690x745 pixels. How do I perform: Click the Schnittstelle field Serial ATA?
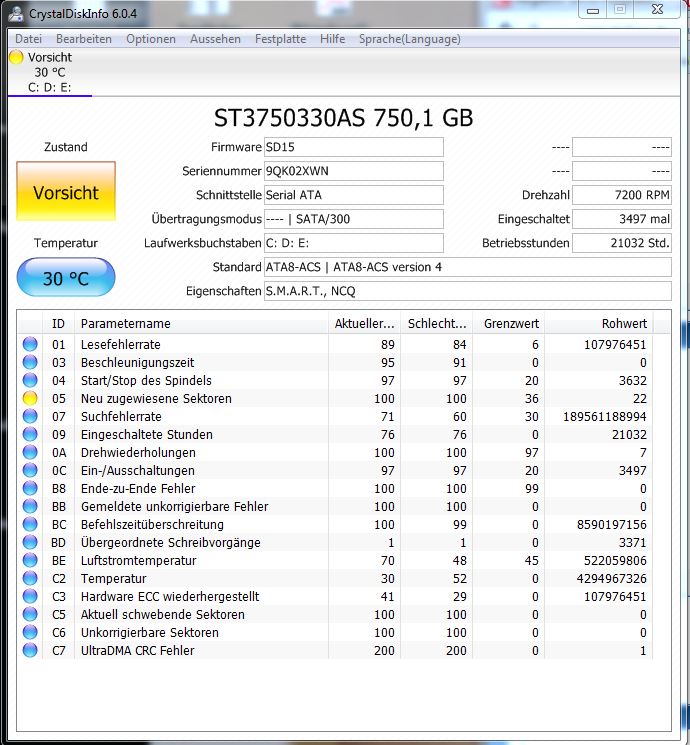tap(354, 195)
